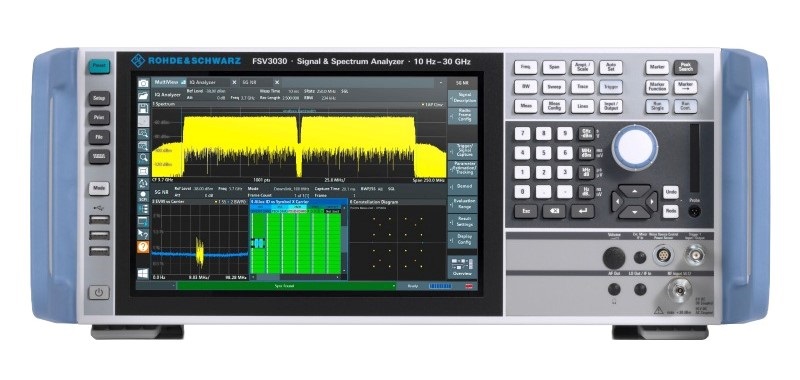Expand the tab bar dropdown arrow
Viewport: 800px width, 380px height.
point(441,82)
